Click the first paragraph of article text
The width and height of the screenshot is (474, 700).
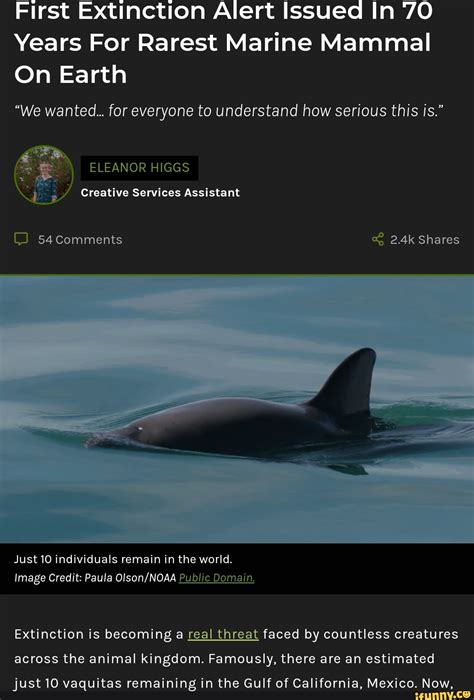[x=237, y=658]
